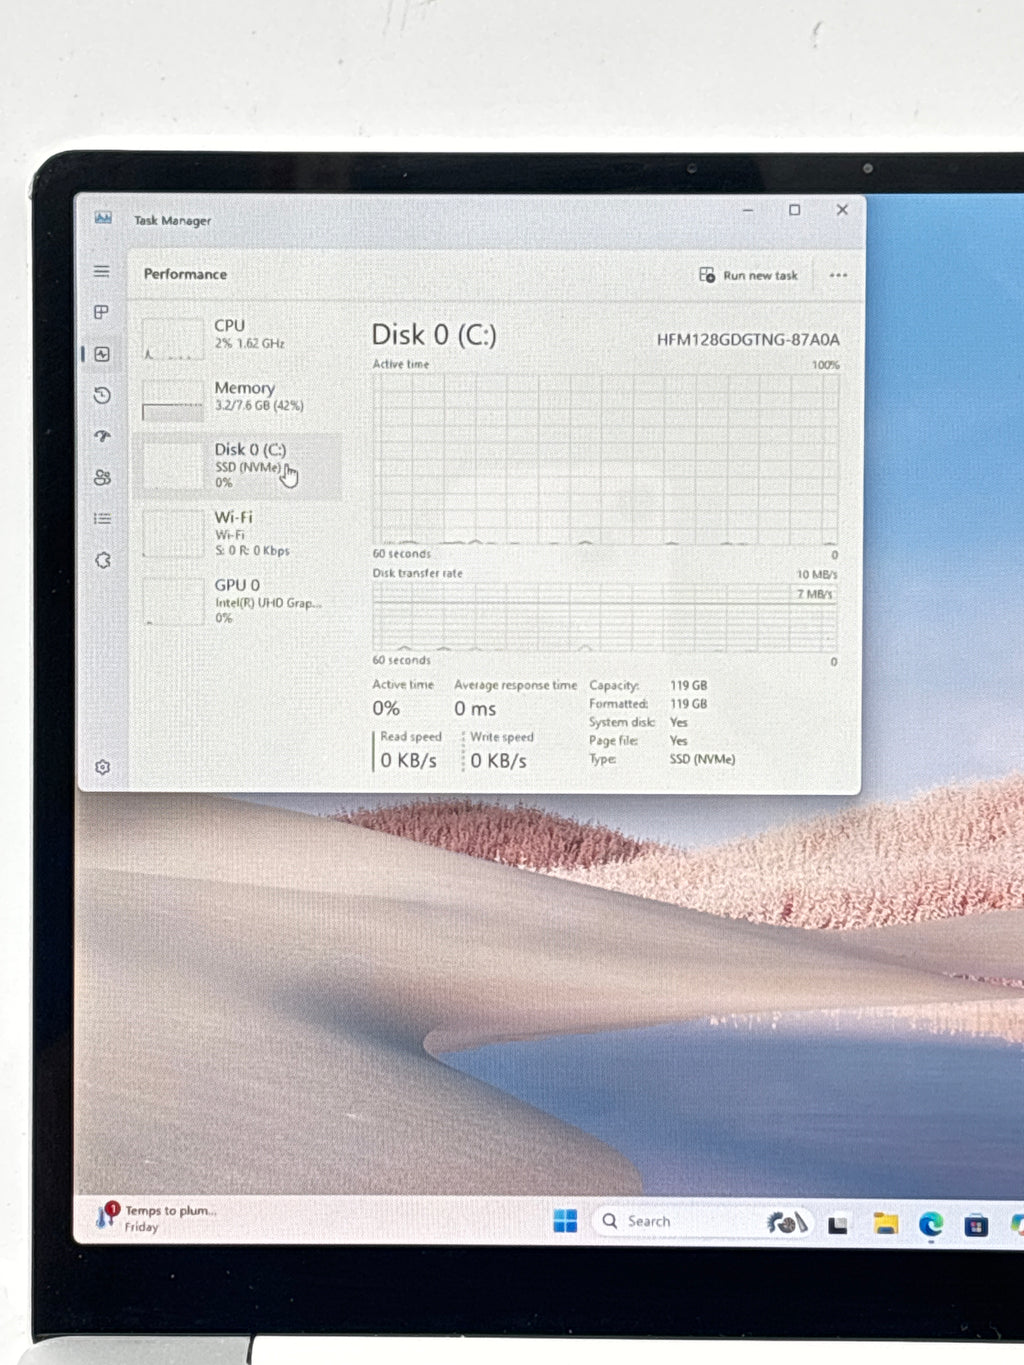Screen dimensions: 1024x1365
Task: Click the Formatted 119 GB value
Action: pyautogui.click(x=688, y=704)
